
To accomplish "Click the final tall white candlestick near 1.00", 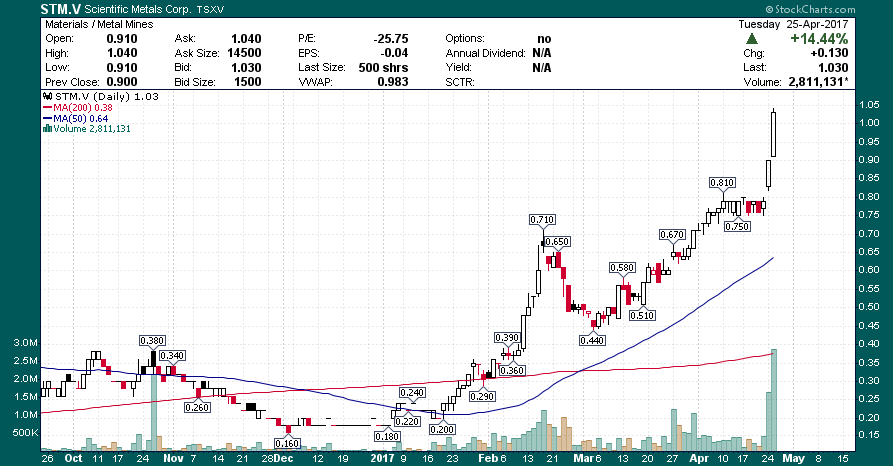I will [x=773, y=134].
